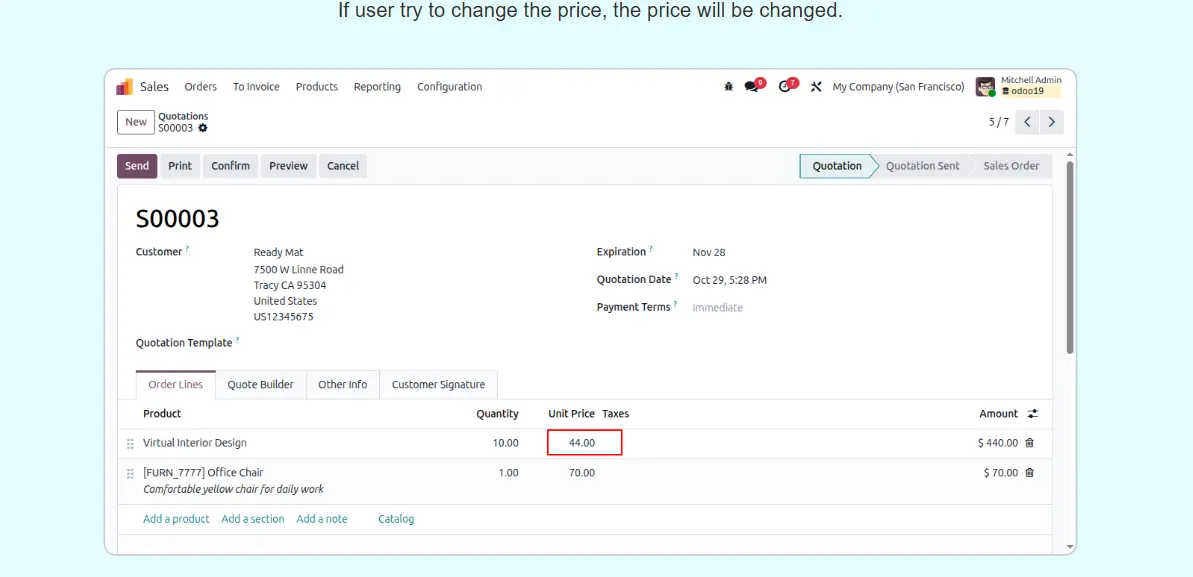This screenshot has height=577, width=1193.
Task: Click the wrench tools icon in navbar
Action: tap(816, 87)
